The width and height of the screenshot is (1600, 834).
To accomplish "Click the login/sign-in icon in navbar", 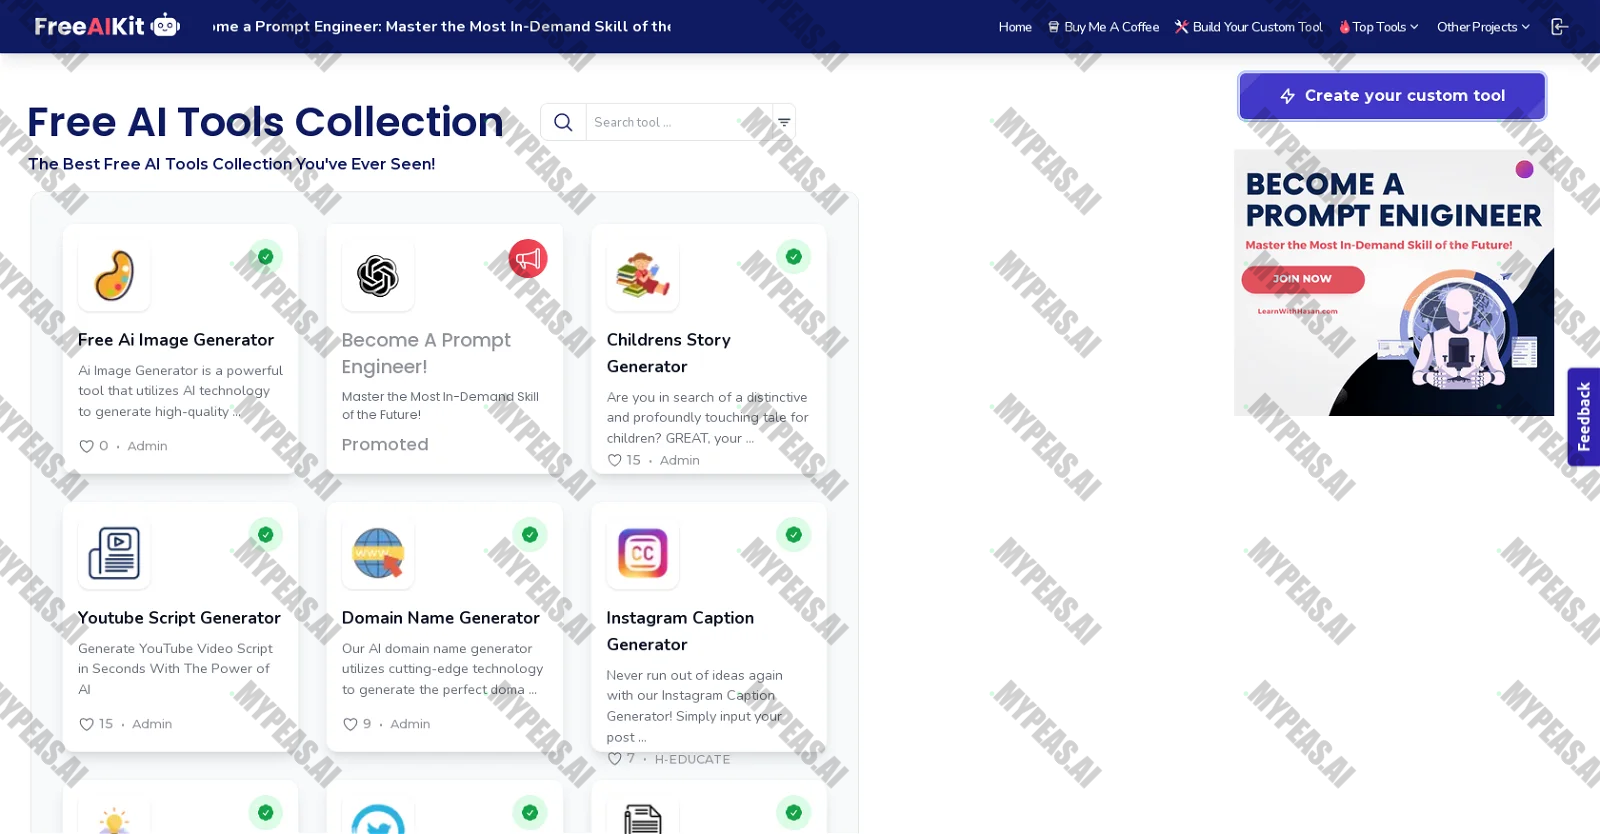I will [x=1559, y=27].
